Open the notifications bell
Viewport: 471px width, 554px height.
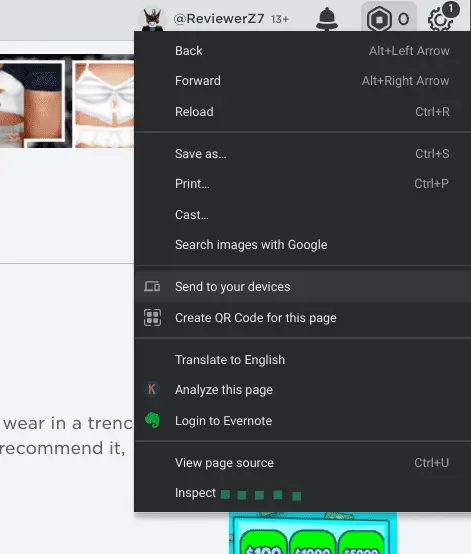pyautogui.click(x=326, y=18)
